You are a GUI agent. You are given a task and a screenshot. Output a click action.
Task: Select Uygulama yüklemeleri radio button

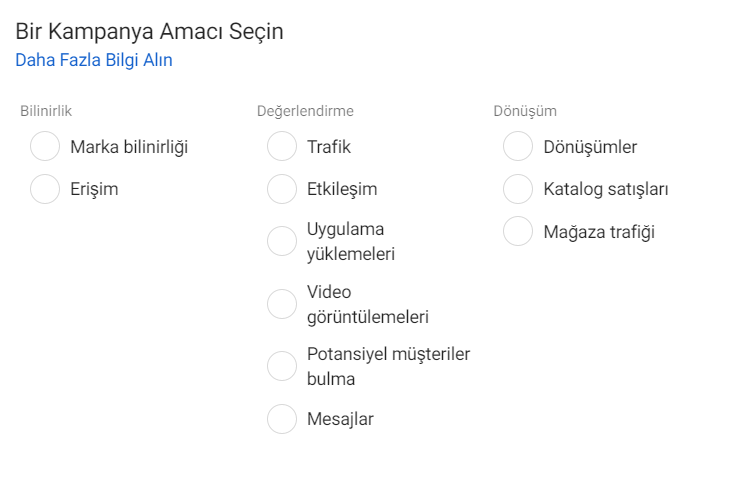tap(282, 241)
